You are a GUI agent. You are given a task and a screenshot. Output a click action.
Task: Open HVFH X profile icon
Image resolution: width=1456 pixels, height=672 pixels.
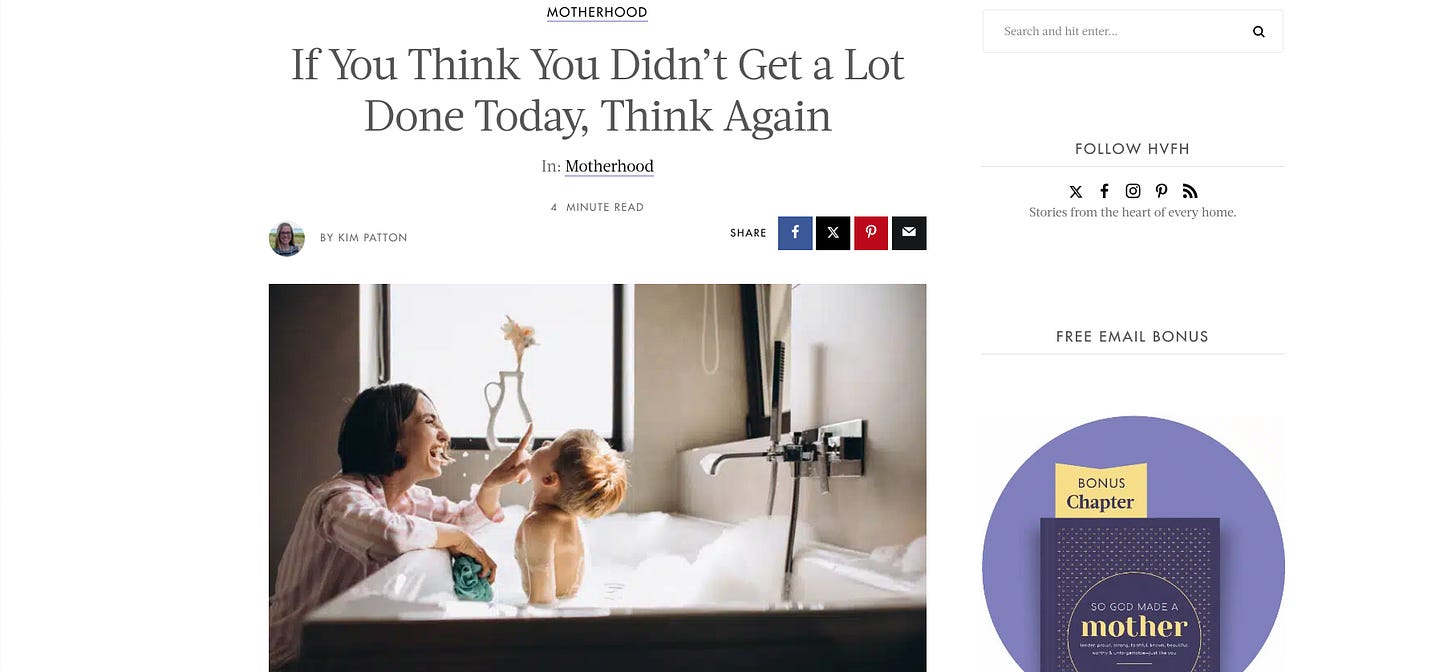tap(1076, 191)
